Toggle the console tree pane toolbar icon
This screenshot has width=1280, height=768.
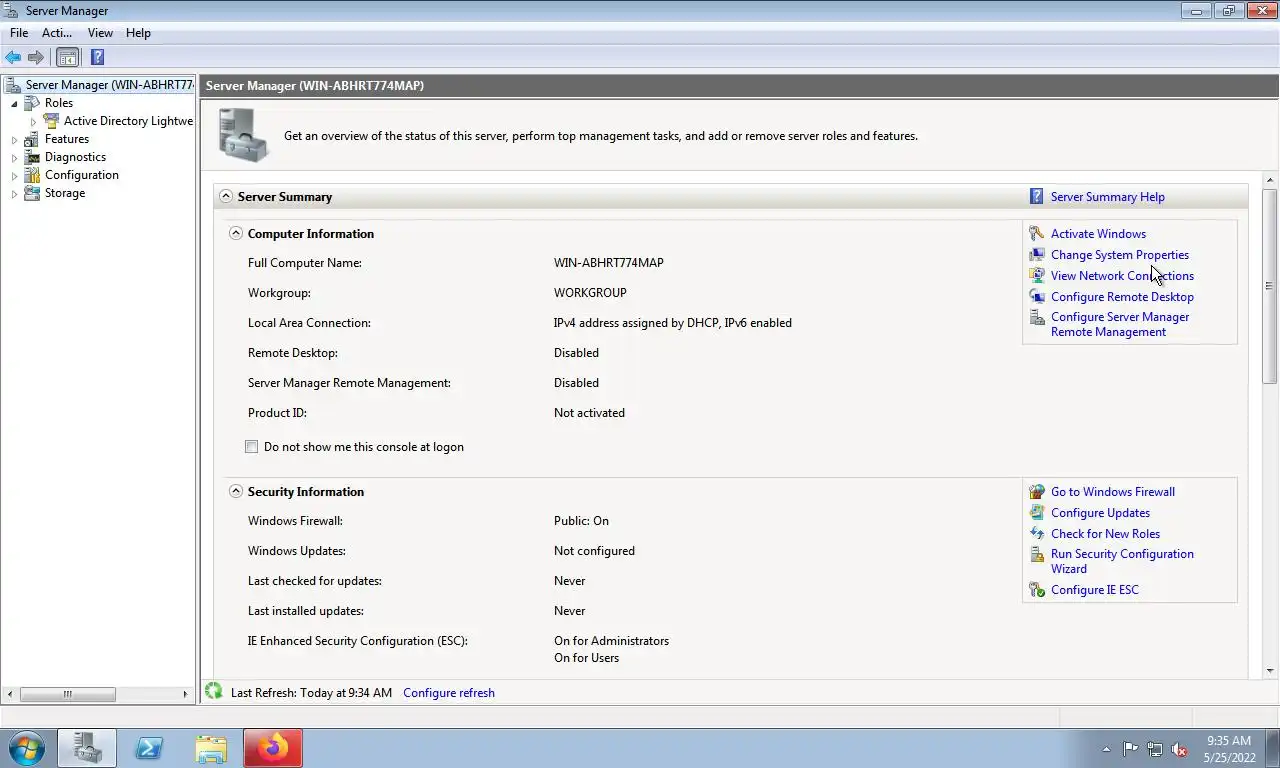67,57
